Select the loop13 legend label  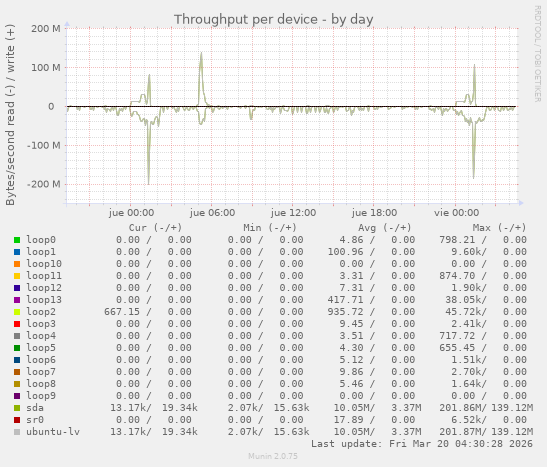(x=44, y=300)
